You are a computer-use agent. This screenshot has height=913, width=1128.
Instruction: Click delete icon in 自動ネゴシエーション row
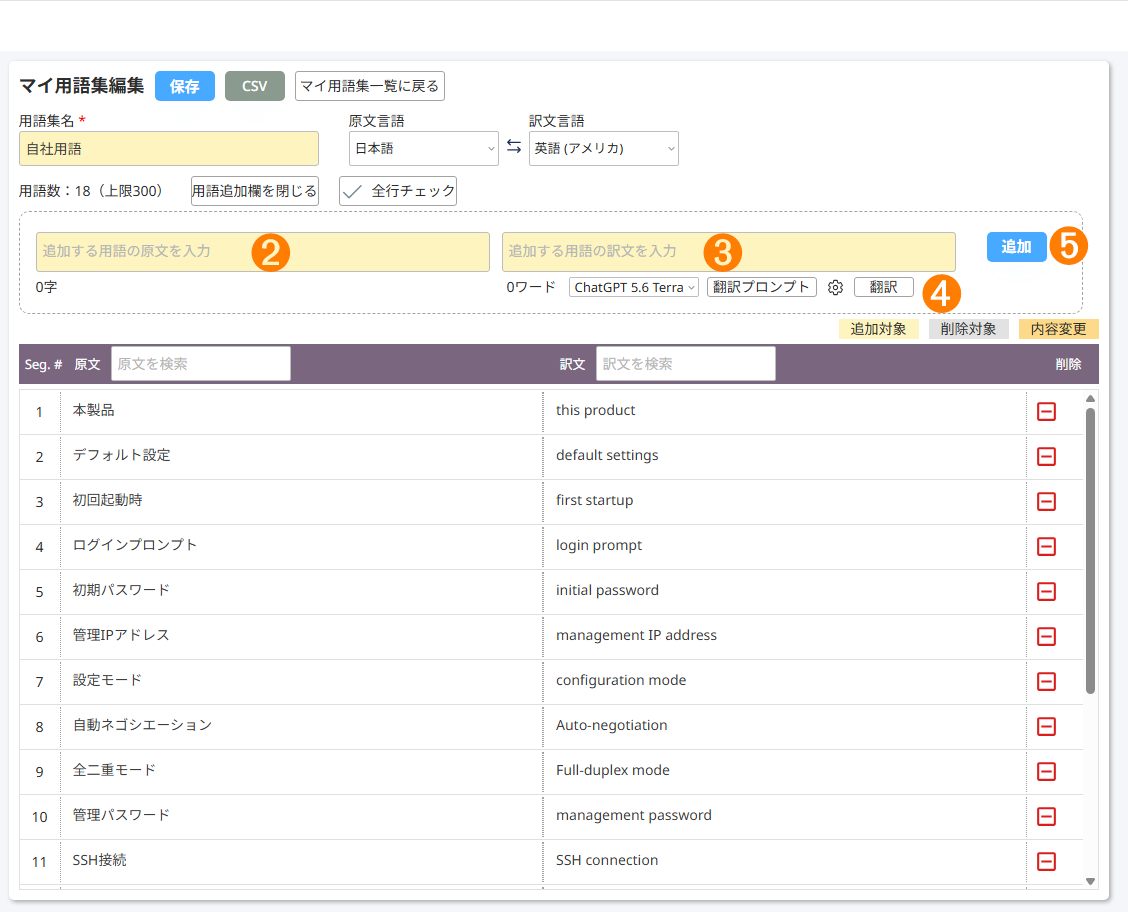click(1046, 726)
